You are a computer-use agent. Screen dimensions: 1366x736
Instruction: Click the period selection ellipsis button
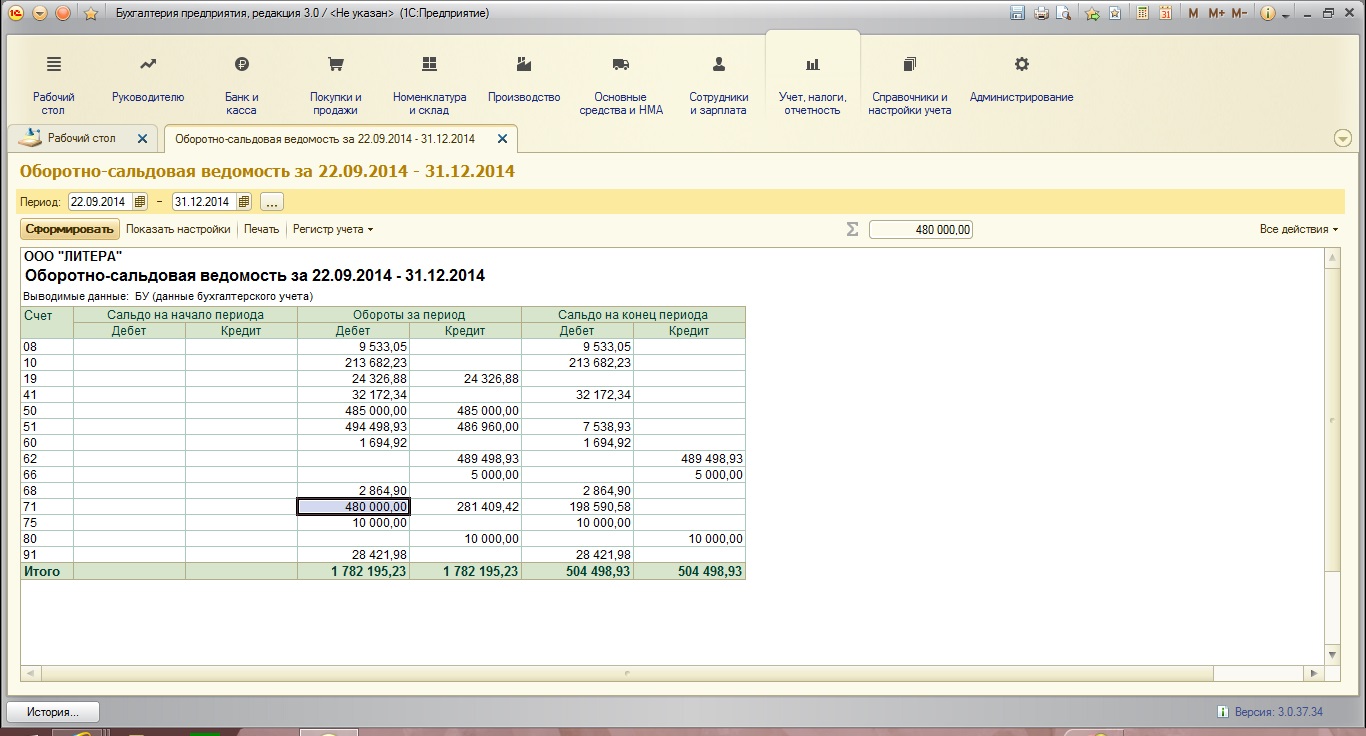point(272,202)
